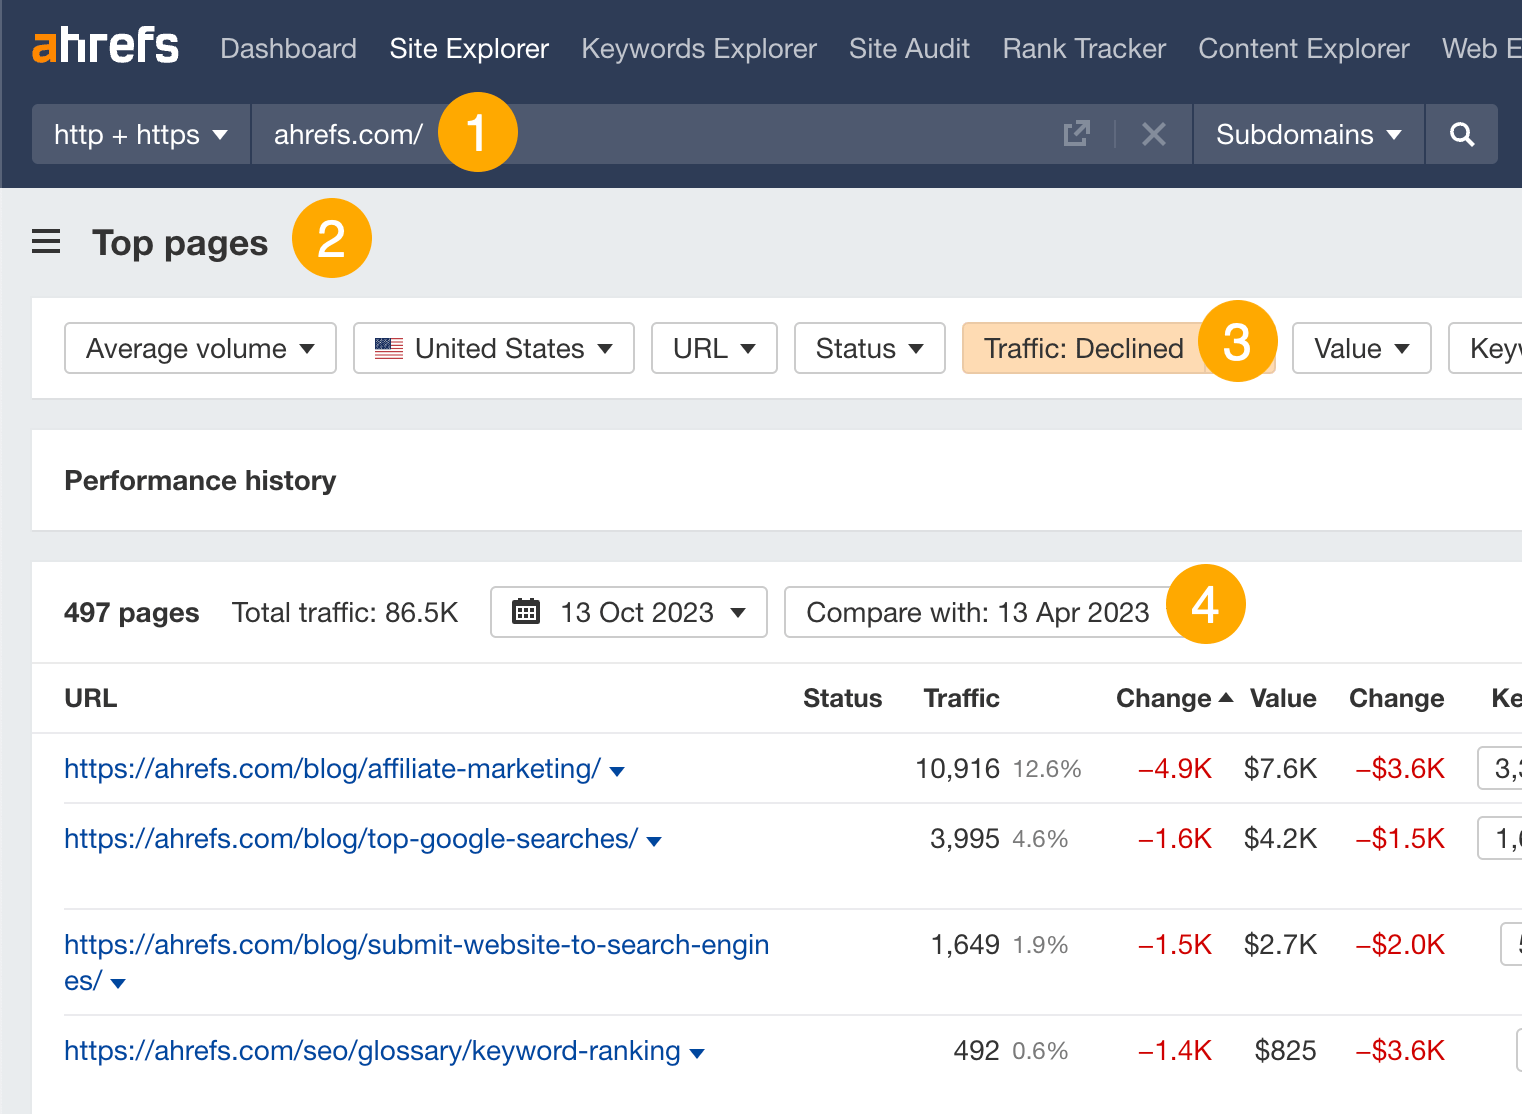The height and width of the screenshot is (1114, 1522).
Task: Click the calendar icon on the date selector
Action: [529, 611]
